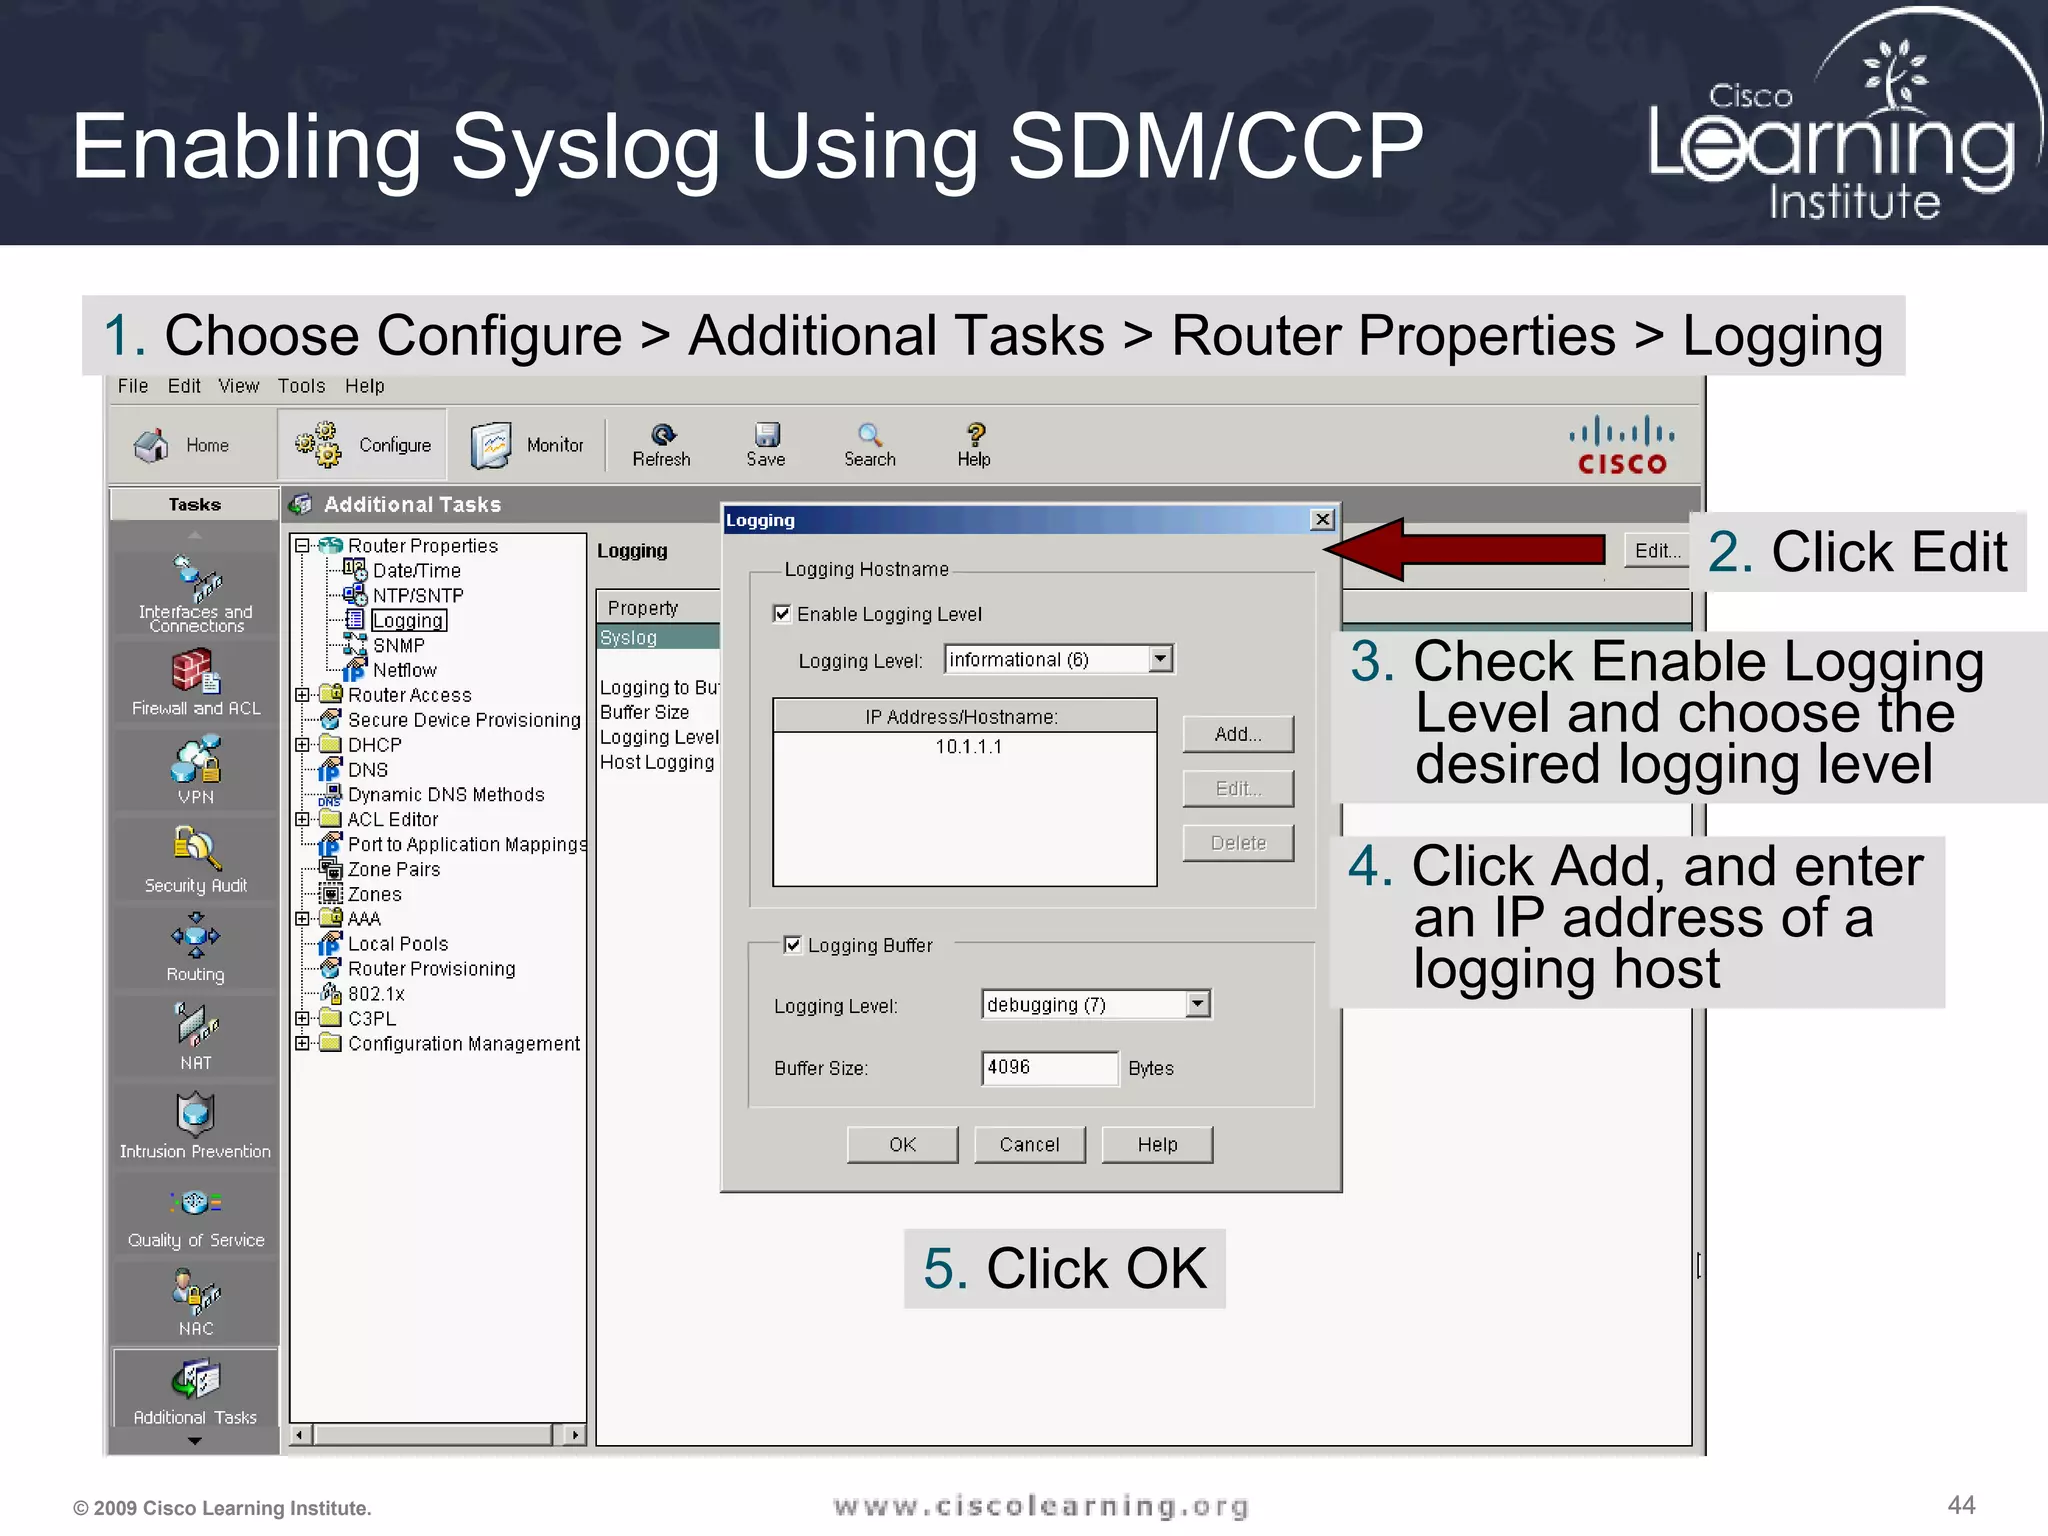Open the VPN task

tap(196, 770)
